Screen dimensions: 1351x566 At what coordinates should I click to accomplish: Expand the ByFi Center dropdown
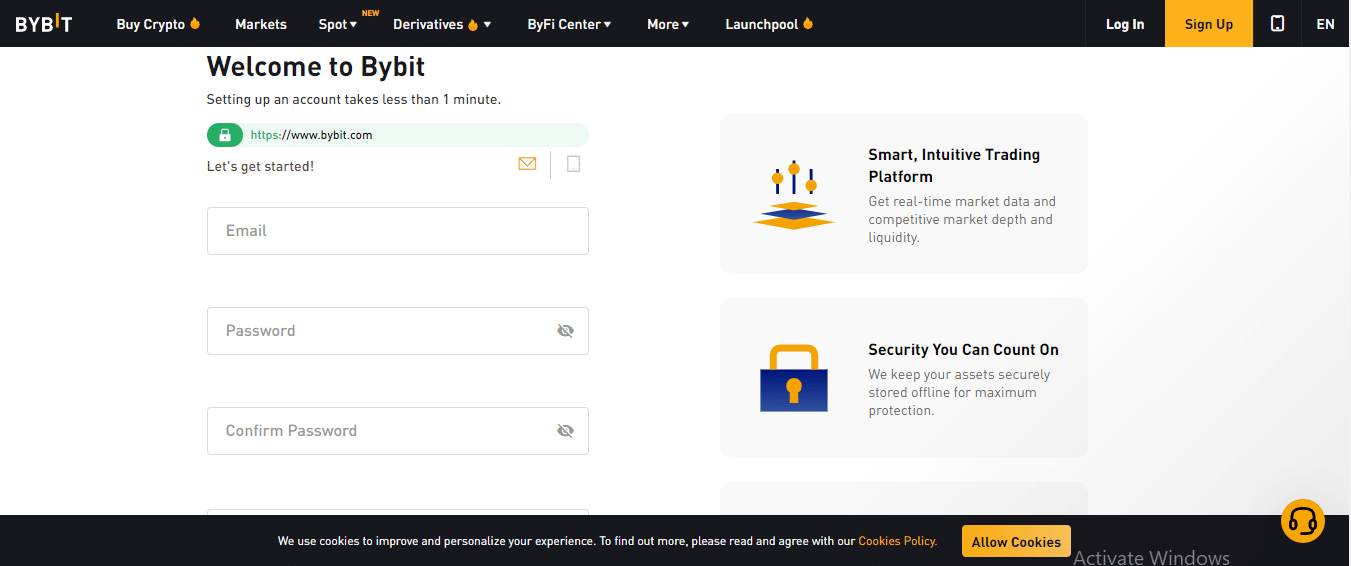coord(569,24)
